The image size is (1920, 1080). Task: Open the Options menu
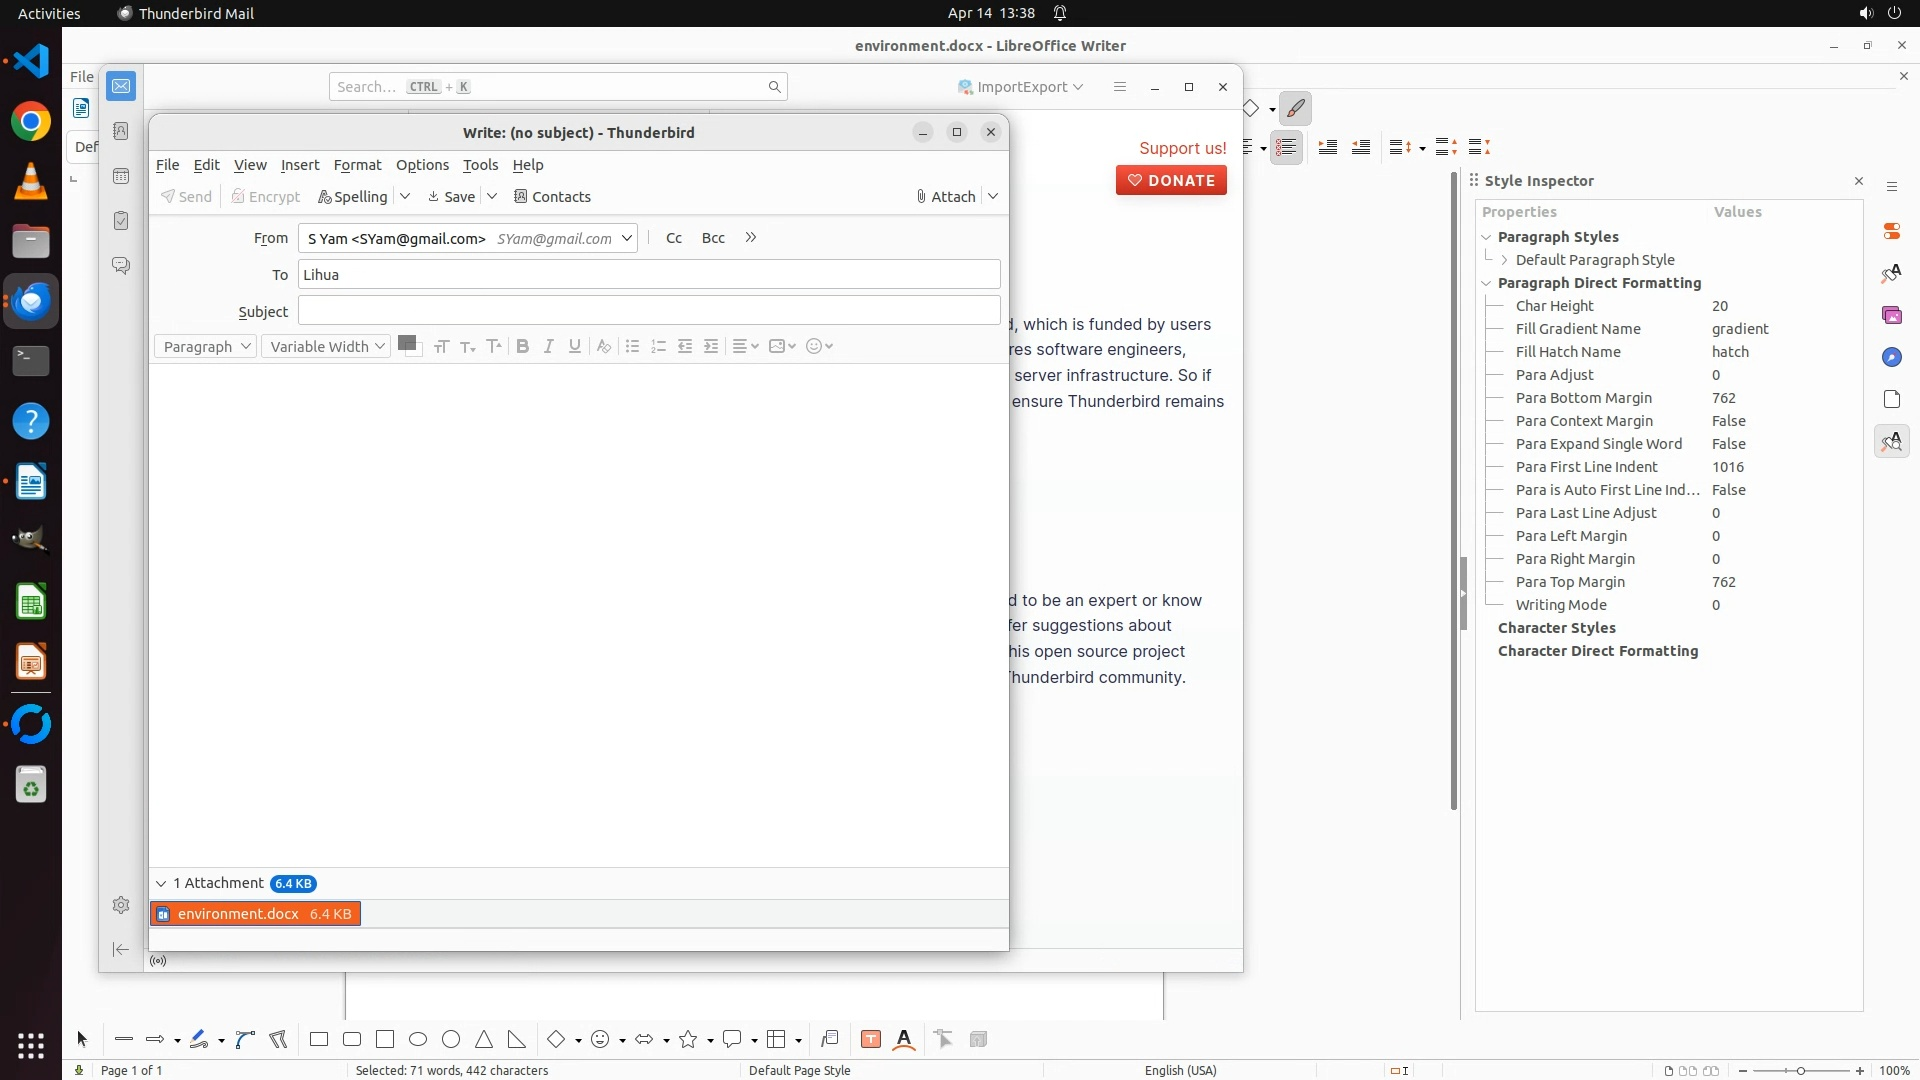[422, 165]
